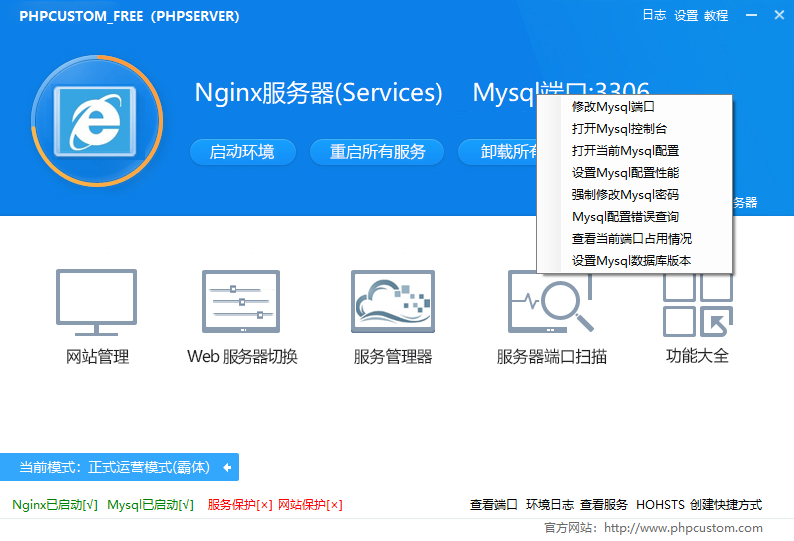Click the 网站管理 label text
Image resolution: width=794 pixels, height=541 pixels.
pyautogui.click(x=97, y=357)
